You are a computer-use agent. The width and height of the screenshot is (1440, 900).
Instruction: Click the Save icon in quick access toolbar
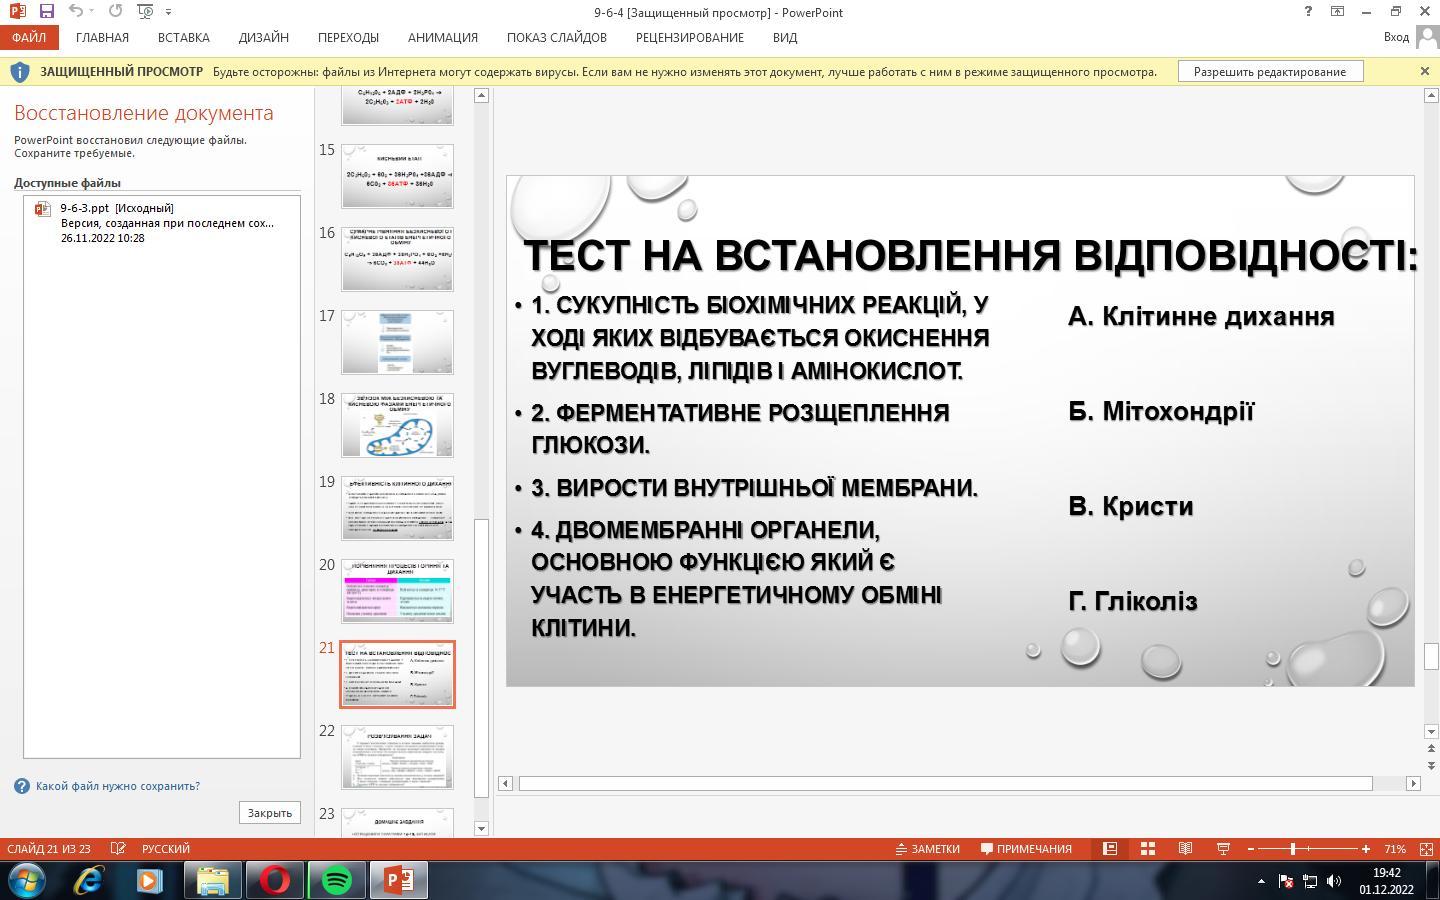click(x=46, y=11)
